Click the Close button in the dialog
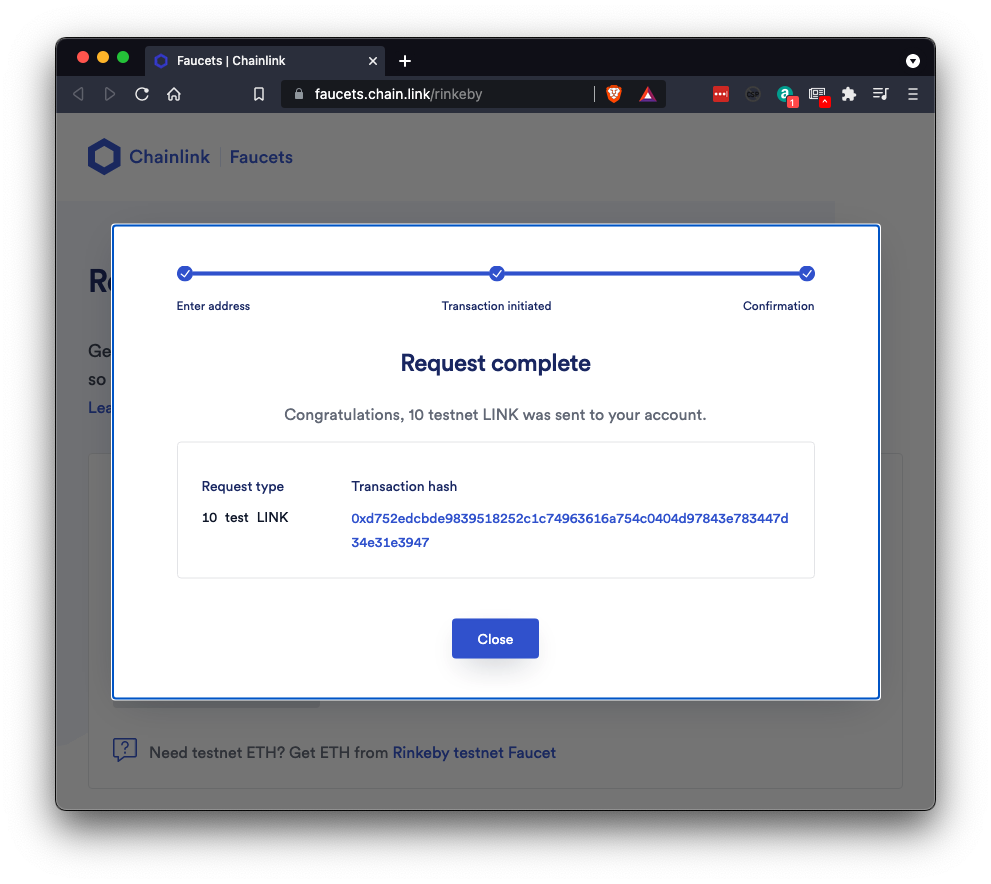 tap(496, 639)
